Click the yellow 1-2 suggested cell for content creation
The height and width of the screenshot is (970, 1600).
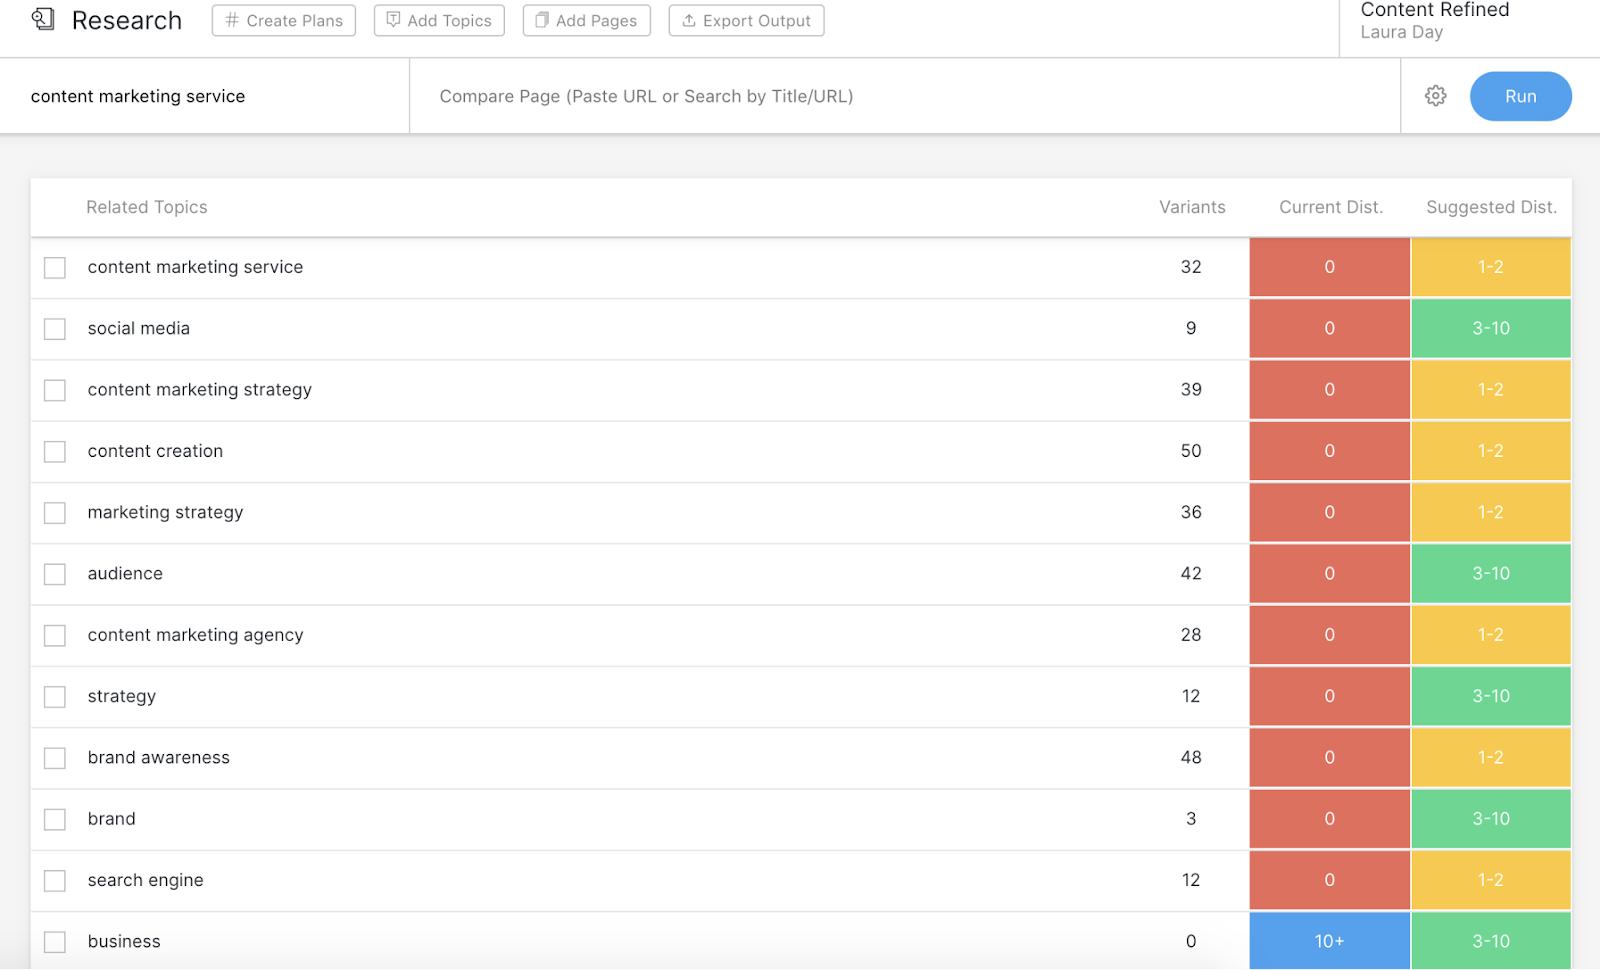[1491, 451]
